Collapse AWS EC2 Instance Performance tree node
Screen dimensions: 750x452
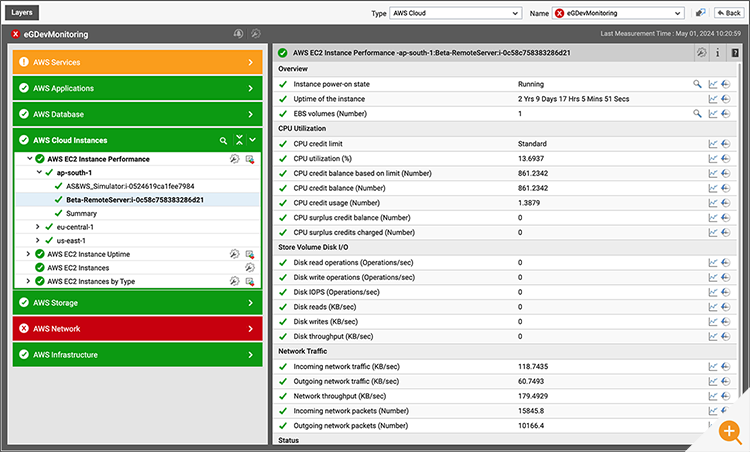click(x=30, y=158)
